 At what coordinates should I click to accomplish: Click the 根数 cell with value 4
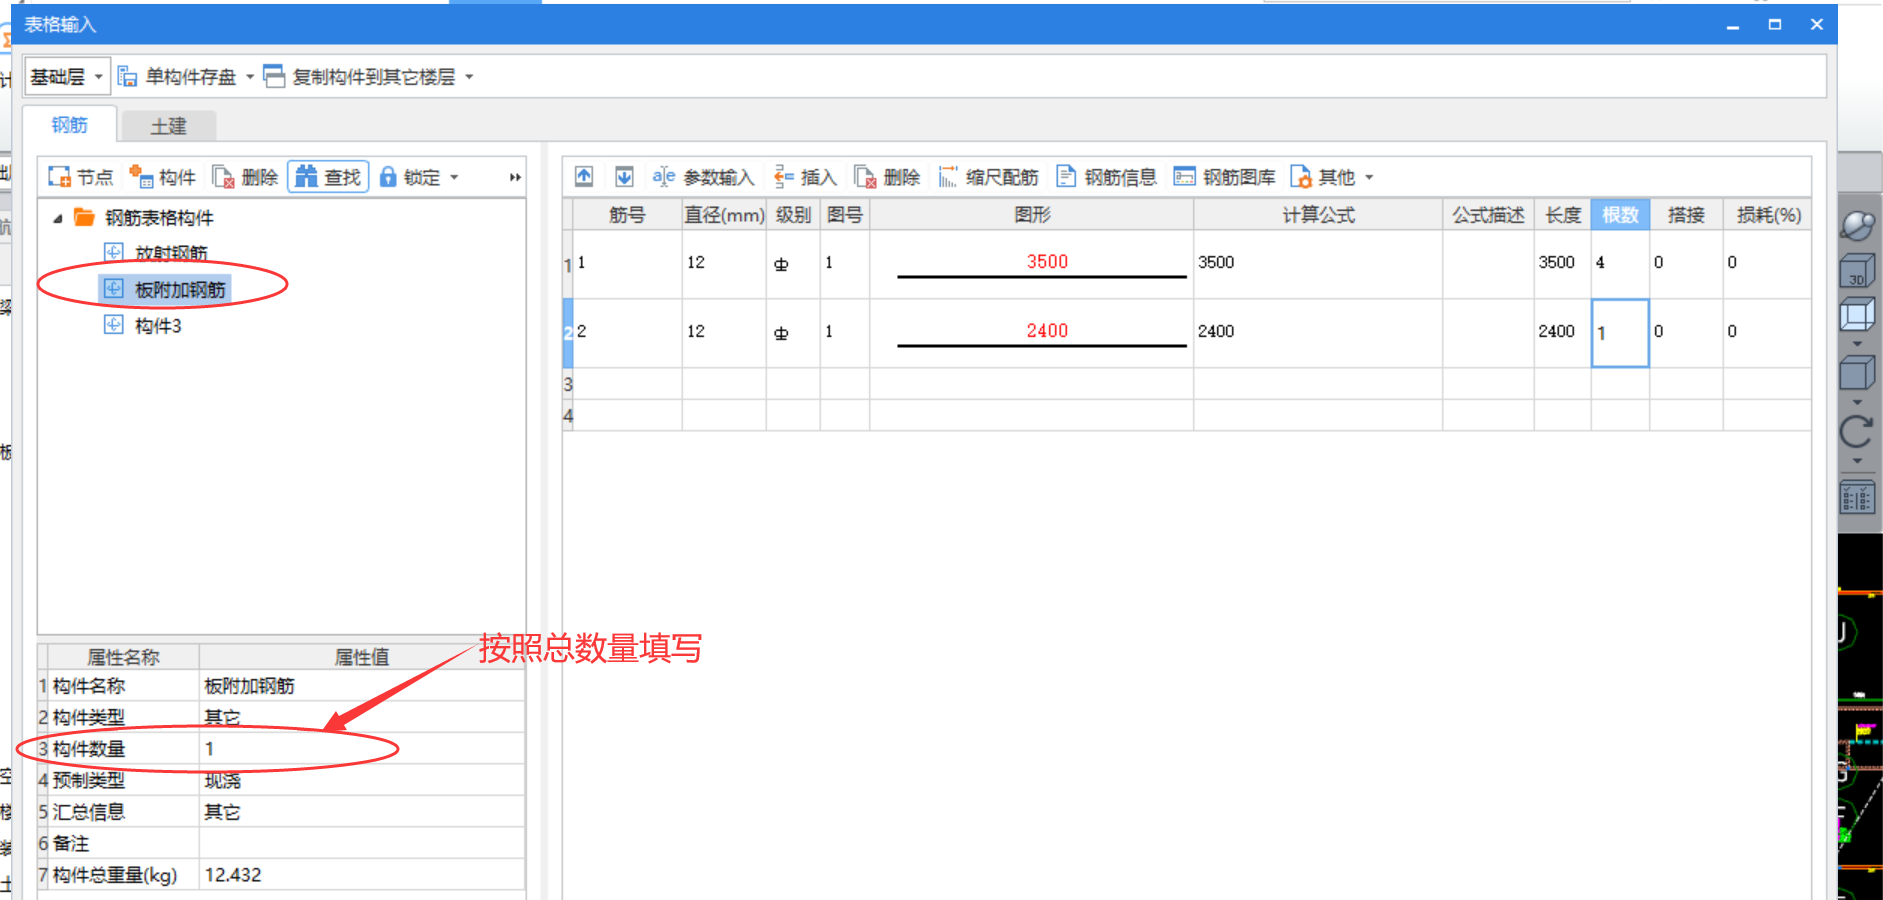coord(1620,263)
